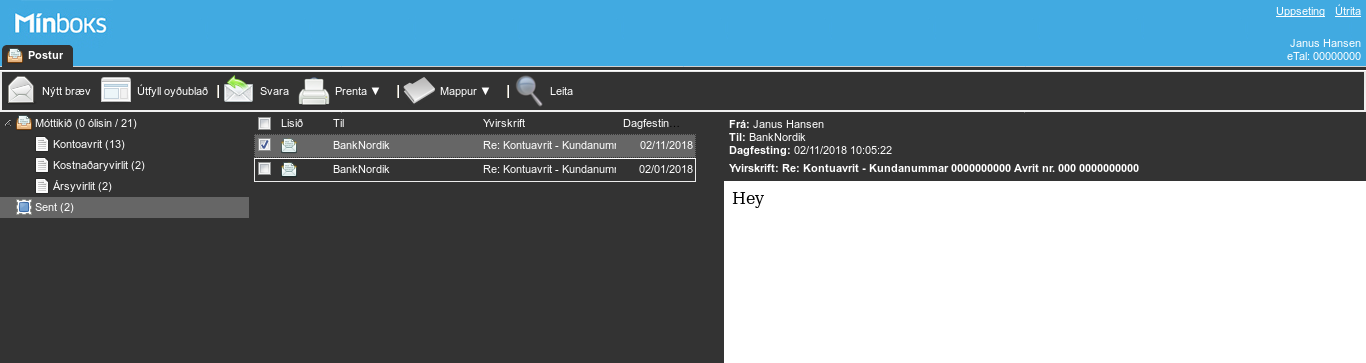Viewport: 1366px width, 363px height.
Task: Click read-mail icon in 02/11/2018 row
Action: click(289, 145)
